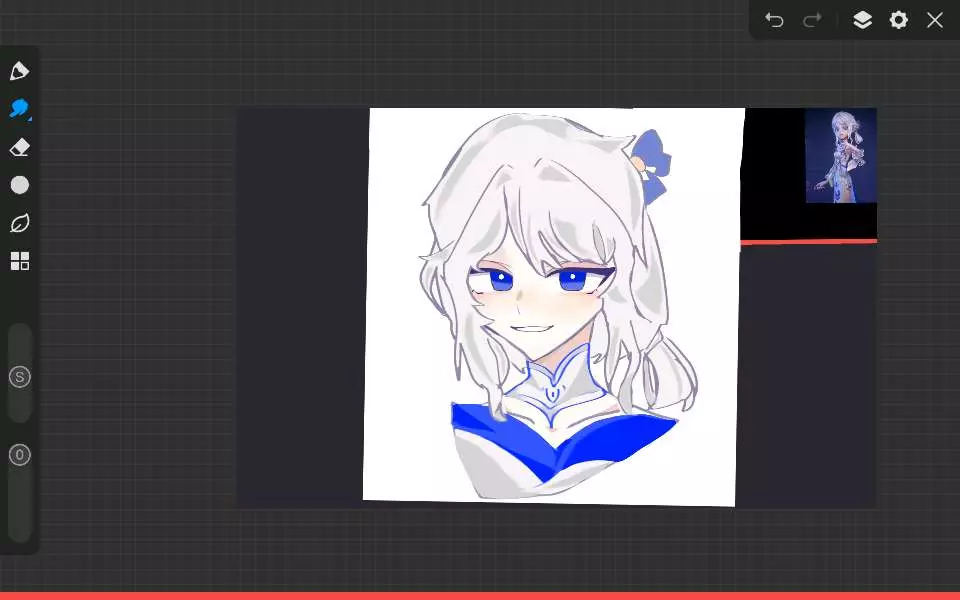Close the drawing editor with the X
960x600 pixels.
coord(934,20)
